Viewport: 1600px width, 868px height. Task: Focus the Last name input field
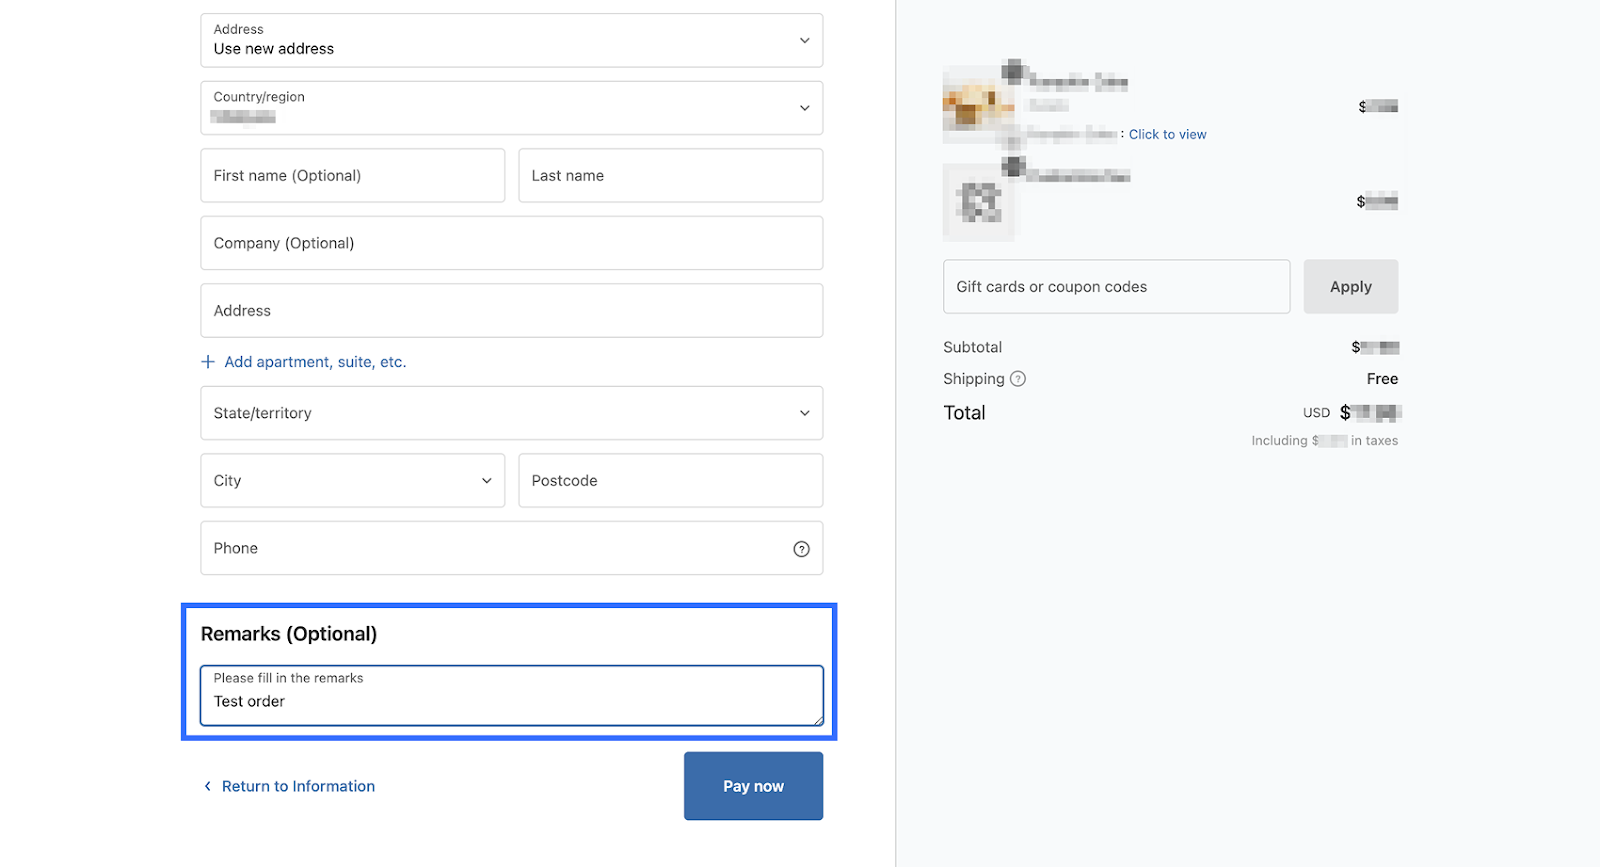670,176
